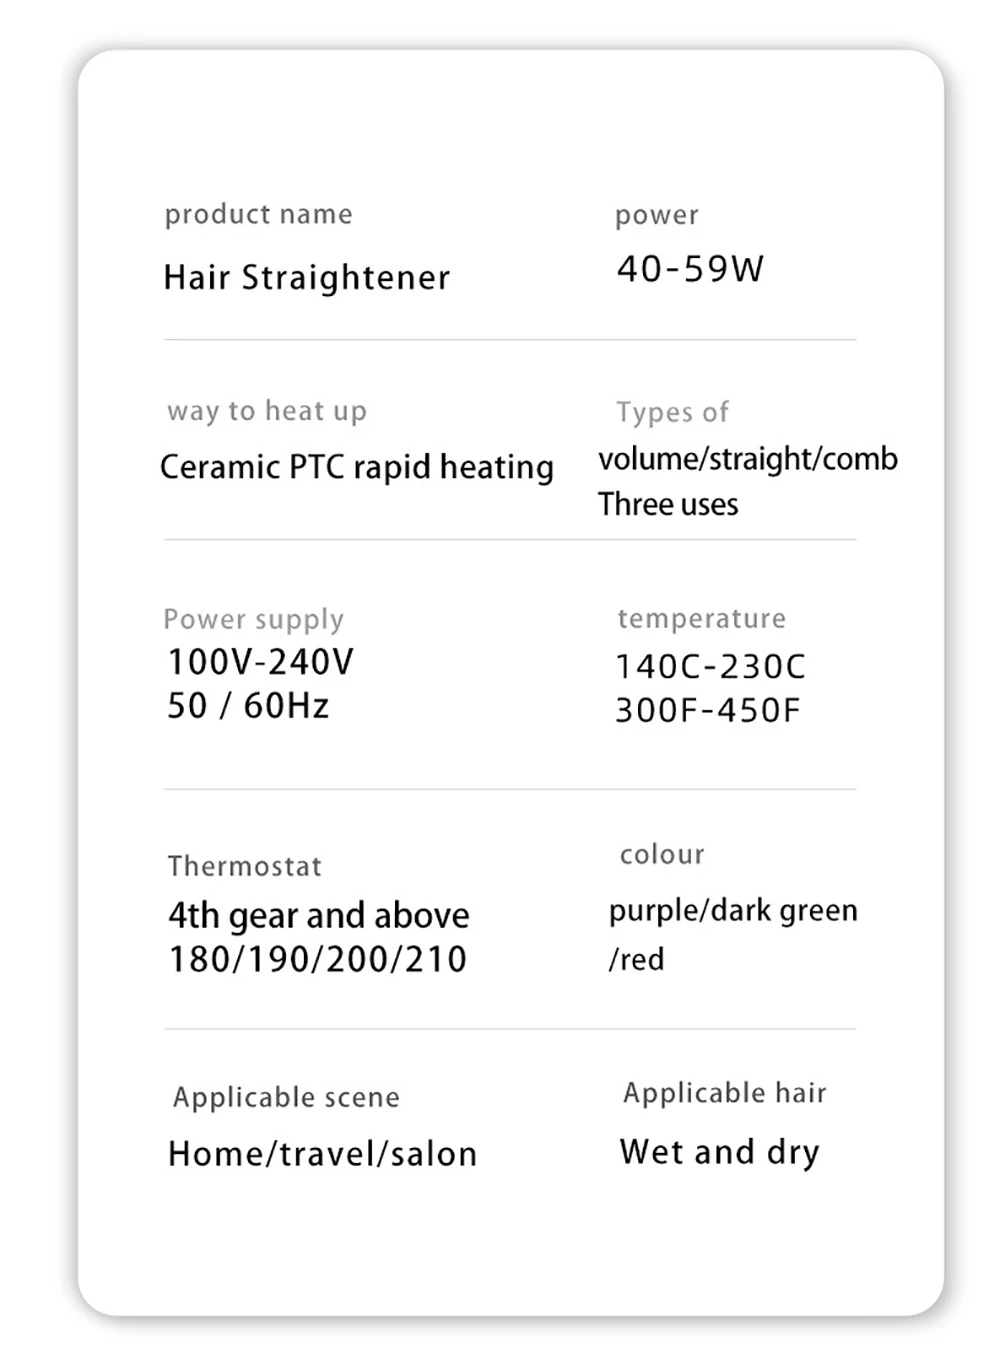Select the '100V-240V' value
The width and height of the screenshot is (1000, 1358).
tap(261, 662)
